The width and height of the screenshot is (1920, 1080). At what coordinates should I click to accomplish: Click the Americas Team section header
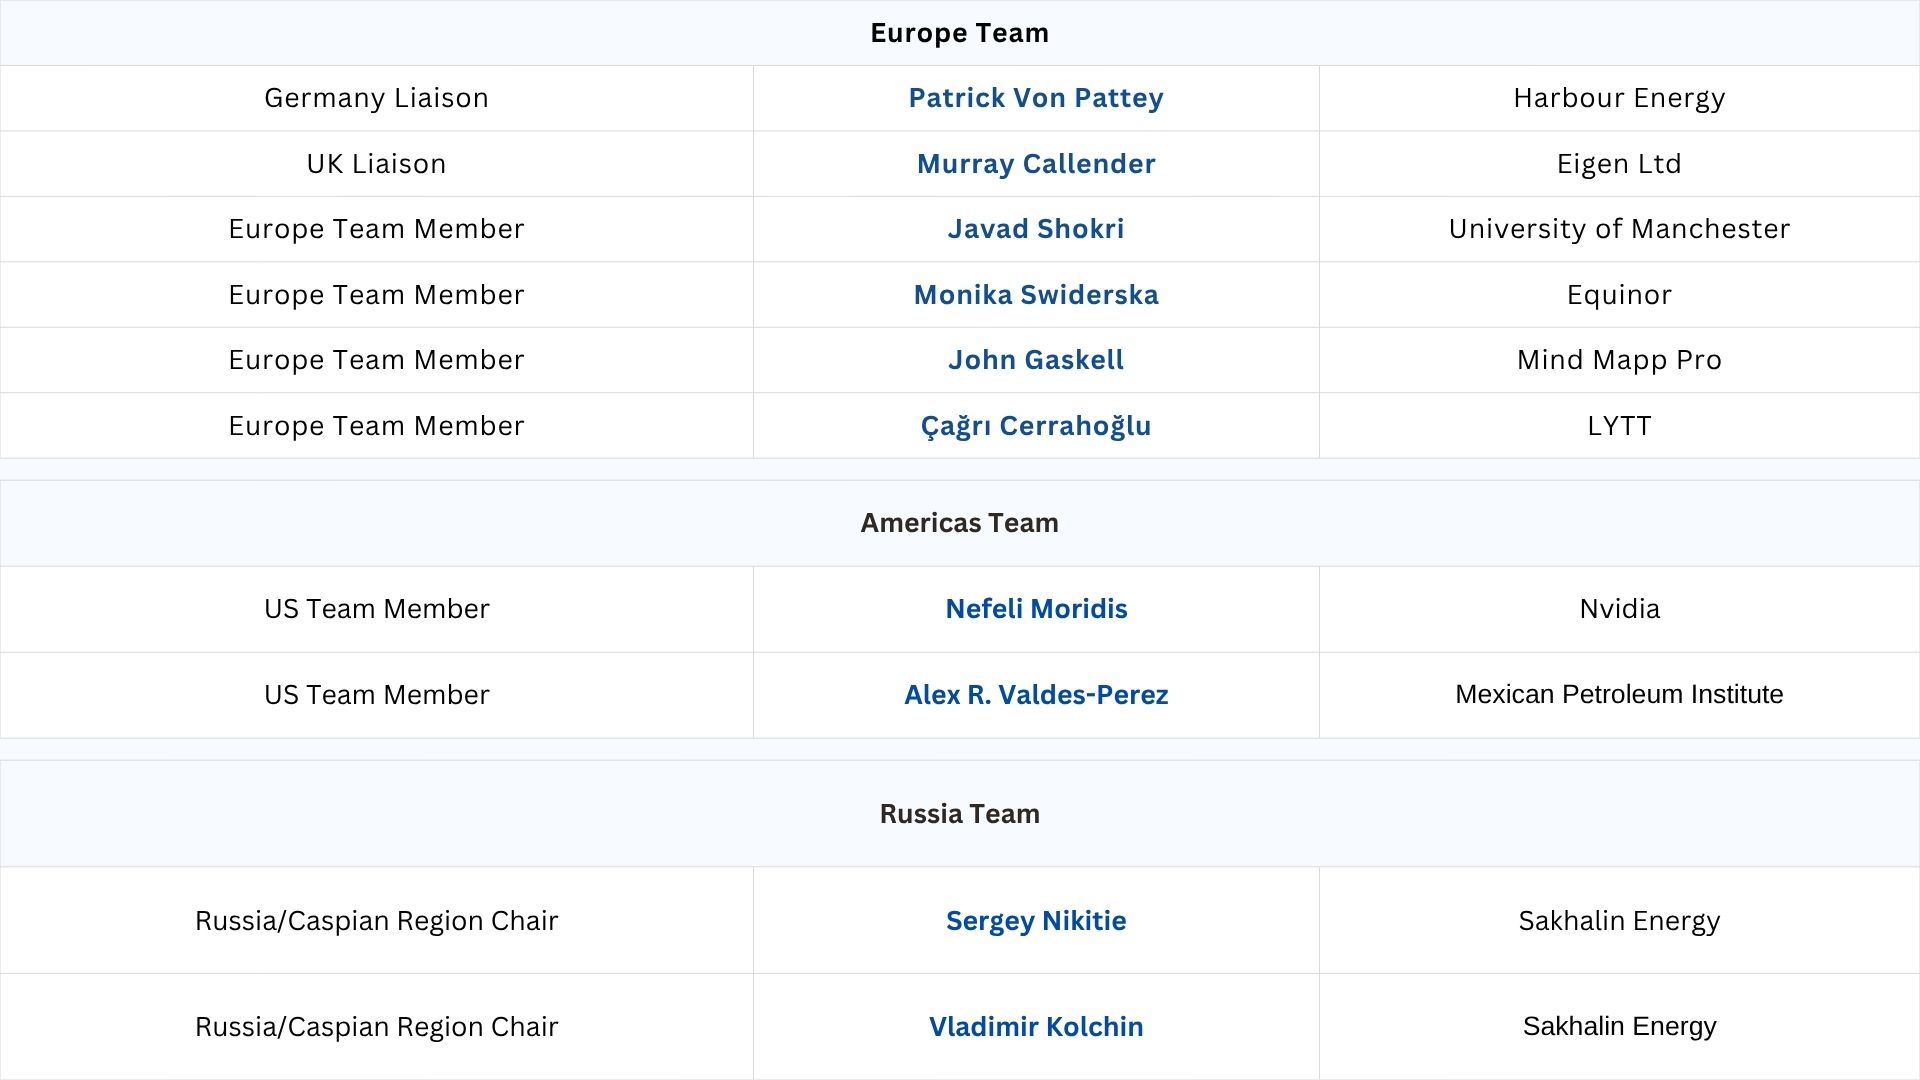click(959, 523)
